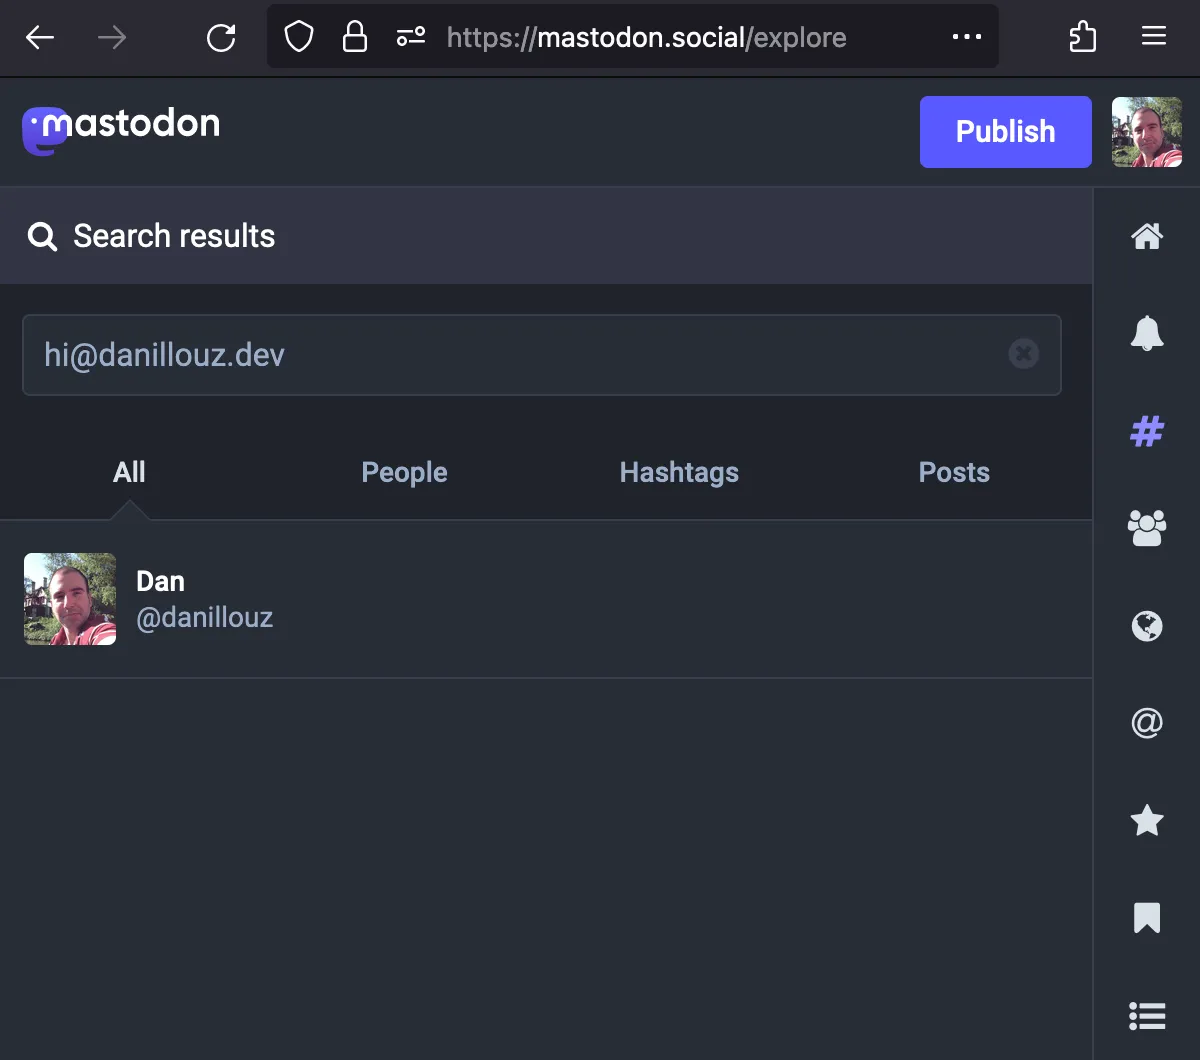1200x1060 pixels.
Task: Open the site permissions icon in address bar
Action: tap(411, 38)
